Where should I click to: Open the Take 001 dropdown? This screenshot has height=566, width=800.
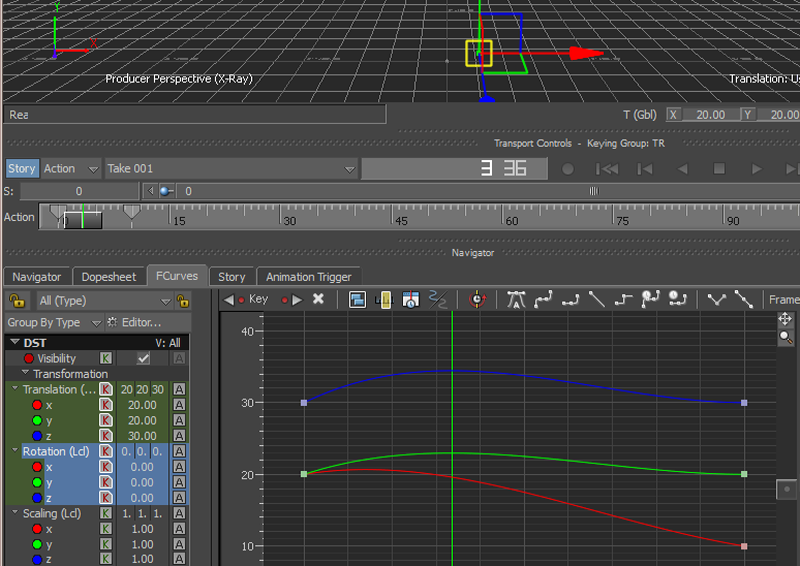[x=231, y=169]
